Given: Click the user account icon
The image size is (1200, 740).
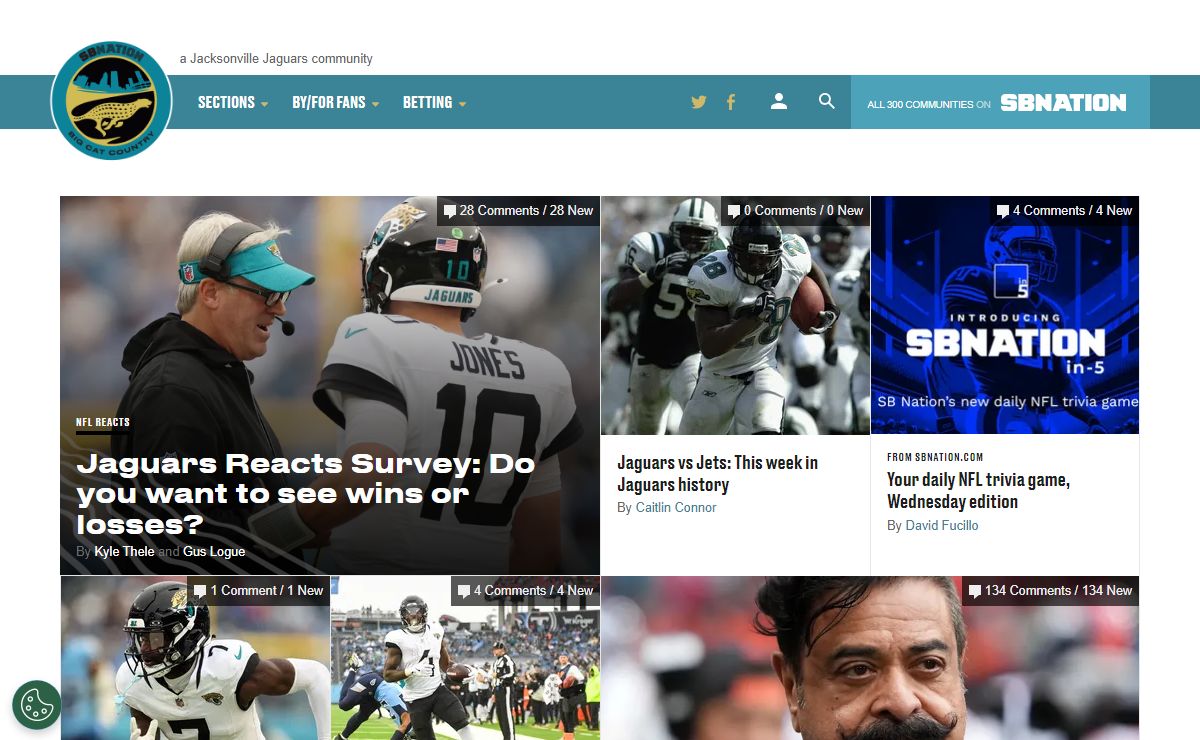Looking at the screenshot, I should pos(779,101).
